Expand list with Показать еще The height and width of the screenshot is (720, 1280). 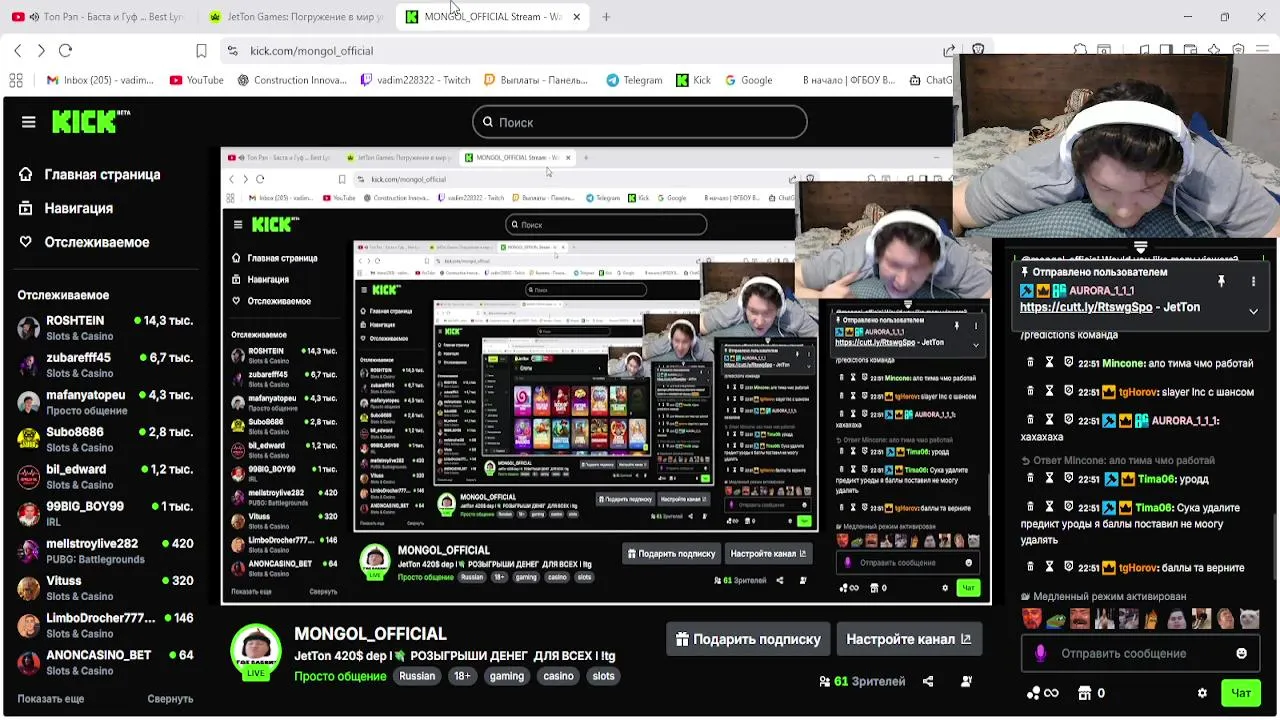coord(50,699)
